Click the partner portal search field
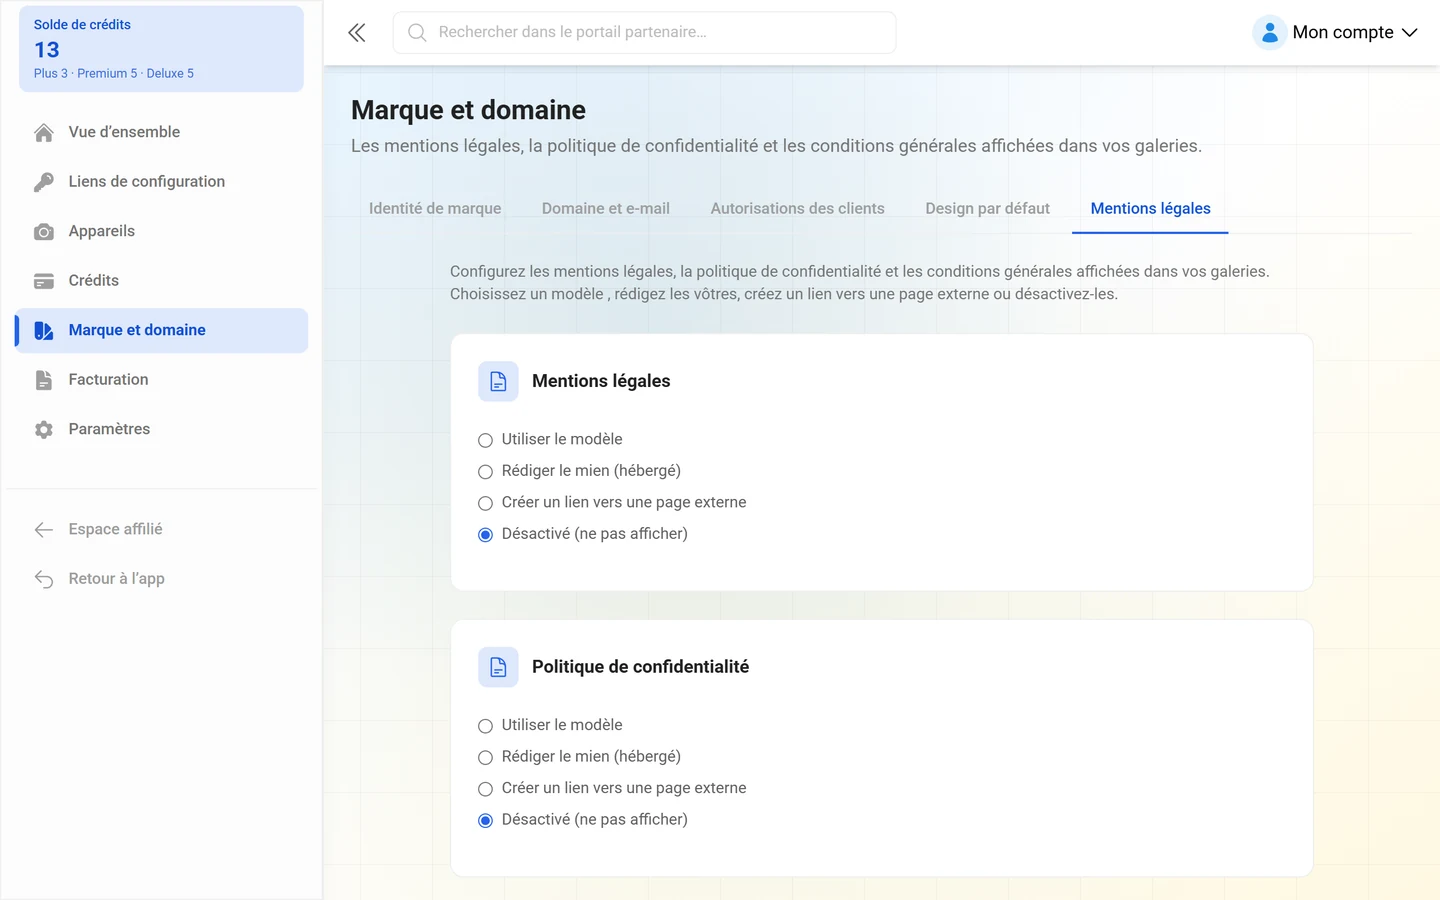Screen dimensions: 1440x900 (x=645, y=33)
